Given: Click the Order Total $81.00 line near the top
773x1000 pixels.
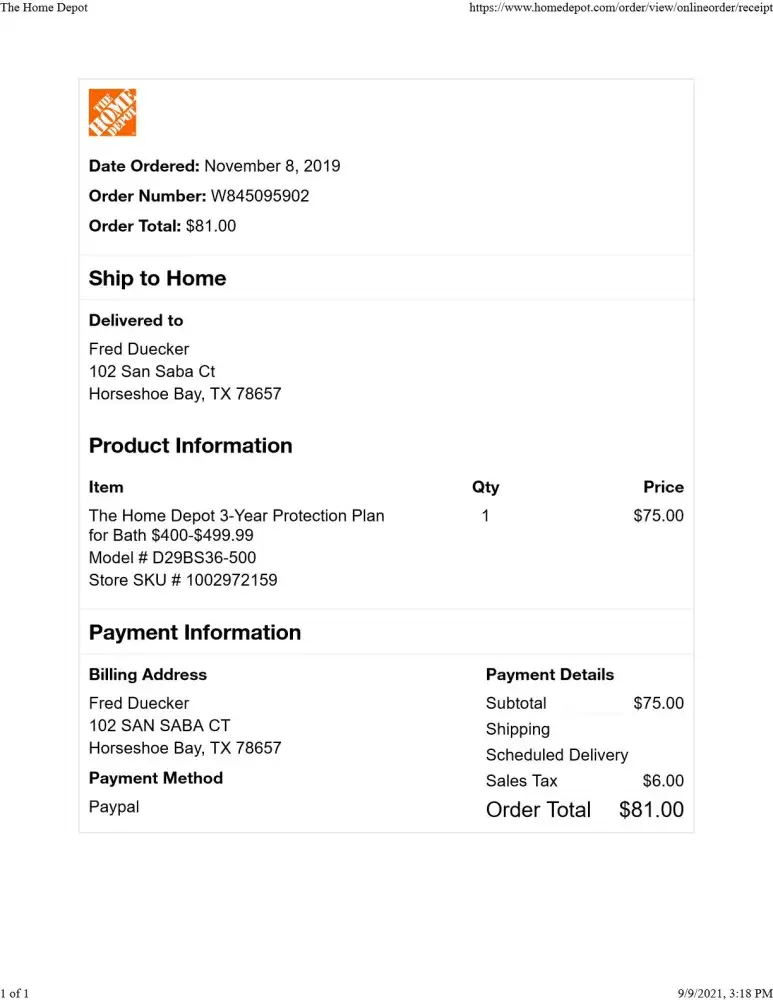Looking at the screenshot, I should 162,226.
